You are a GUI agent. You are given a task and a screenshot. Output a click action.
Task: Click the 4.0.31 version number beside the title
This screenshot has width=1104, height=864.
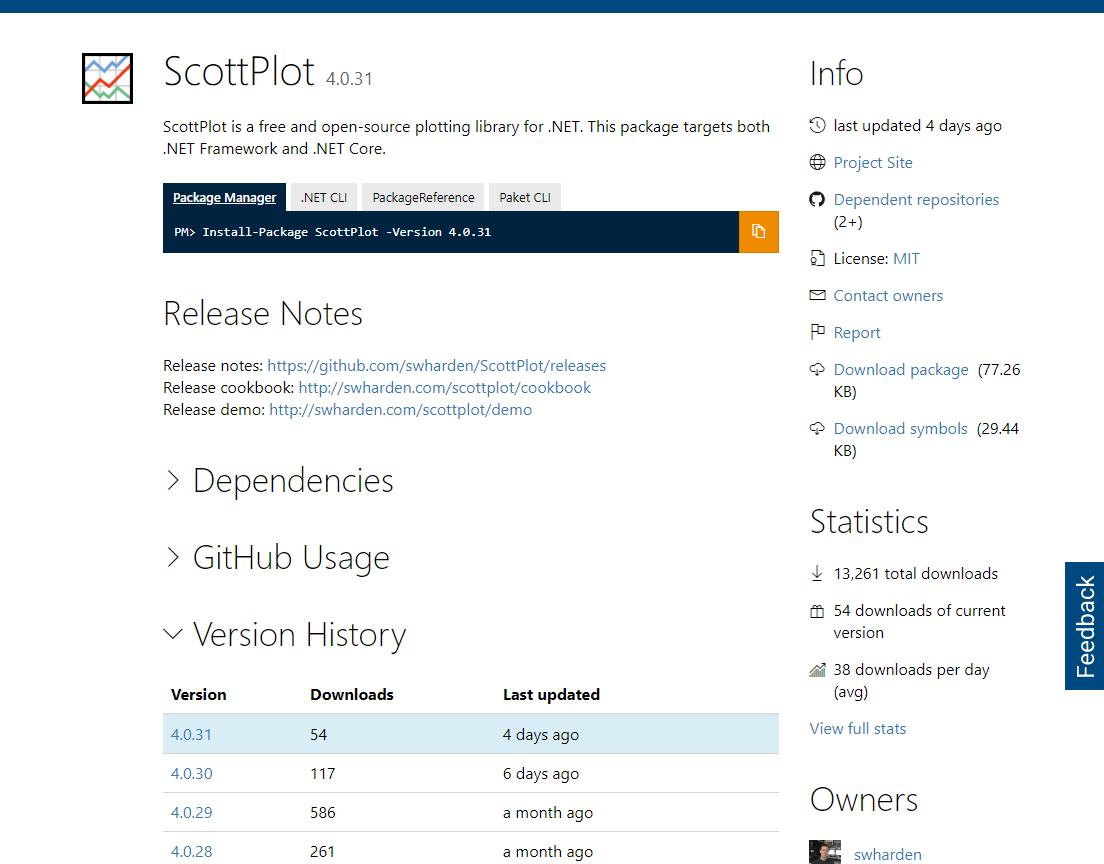coord(349,79)
